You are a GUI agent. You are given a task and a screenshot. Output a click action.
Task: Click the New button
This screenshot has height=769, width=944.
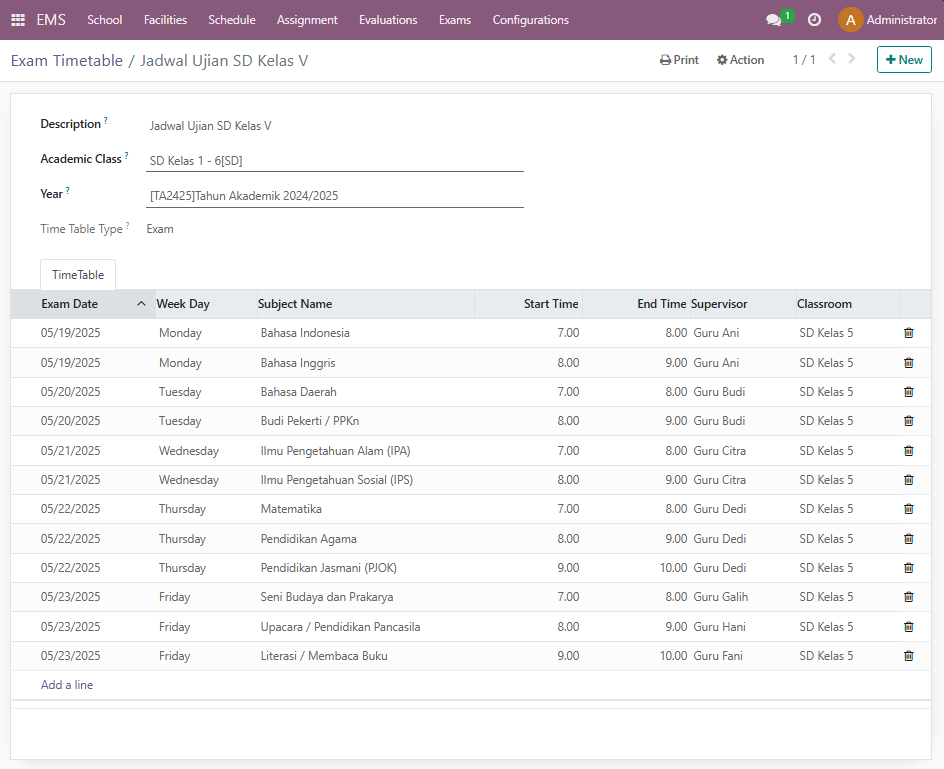point(904,60)
